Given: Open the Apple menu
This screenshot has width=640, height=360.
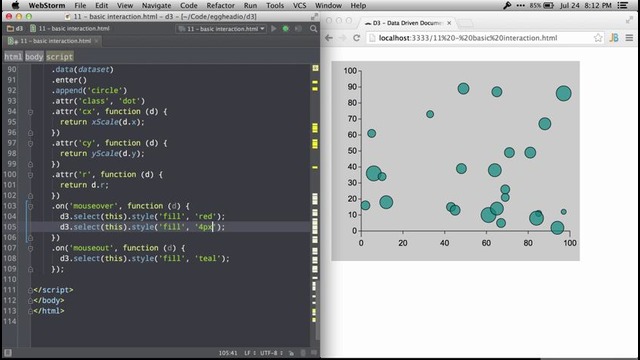Looking at the screenshot, I should pos(15,5).
